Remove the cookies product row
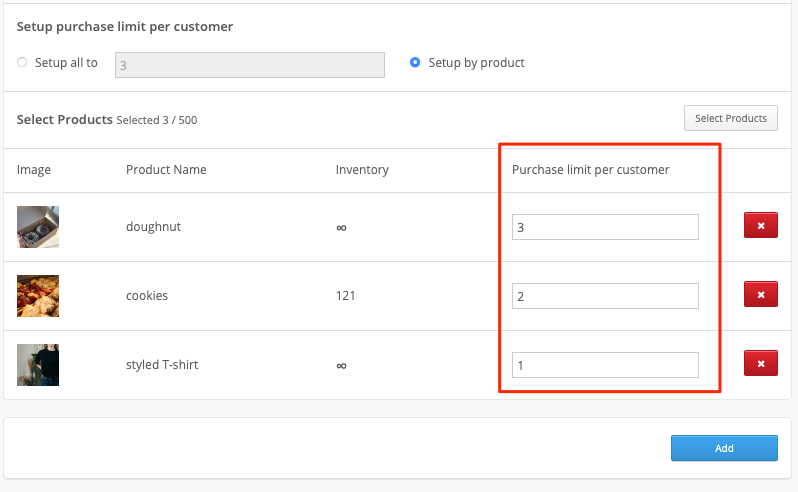 760,294
